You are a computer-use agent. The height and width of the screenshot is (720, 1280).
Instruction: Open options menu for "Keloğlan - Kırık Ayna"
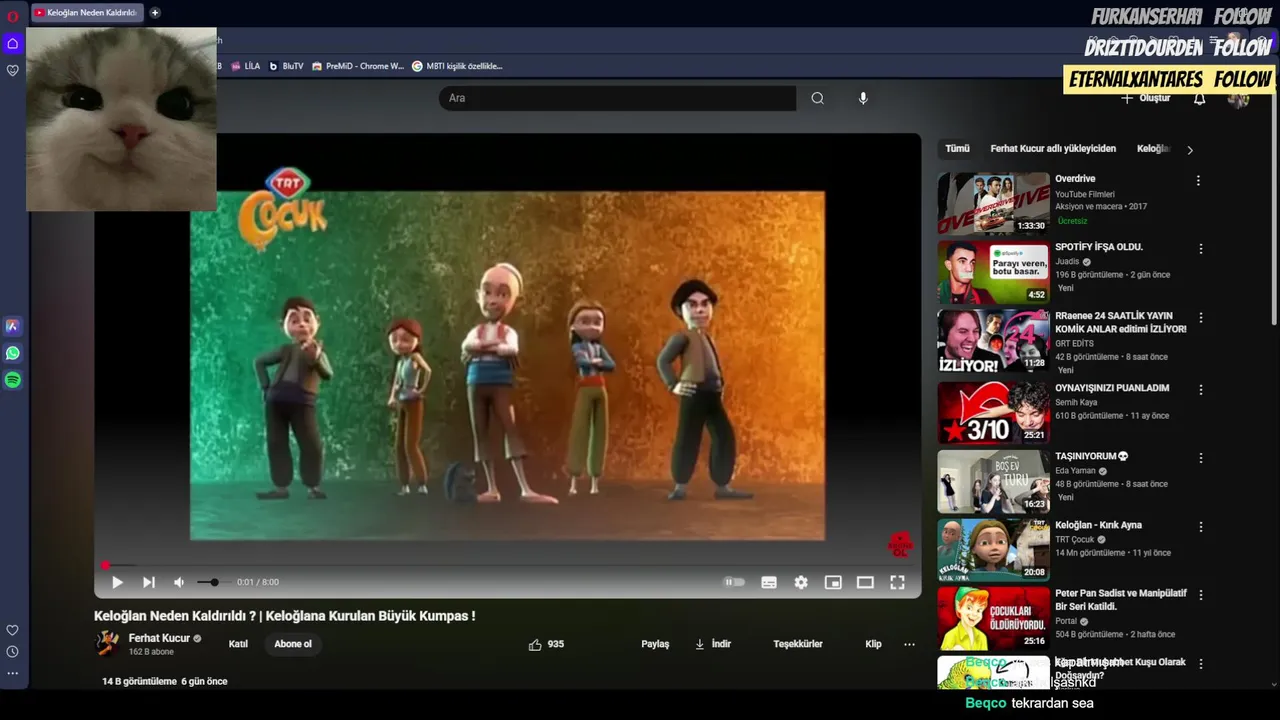point(1201,527)
